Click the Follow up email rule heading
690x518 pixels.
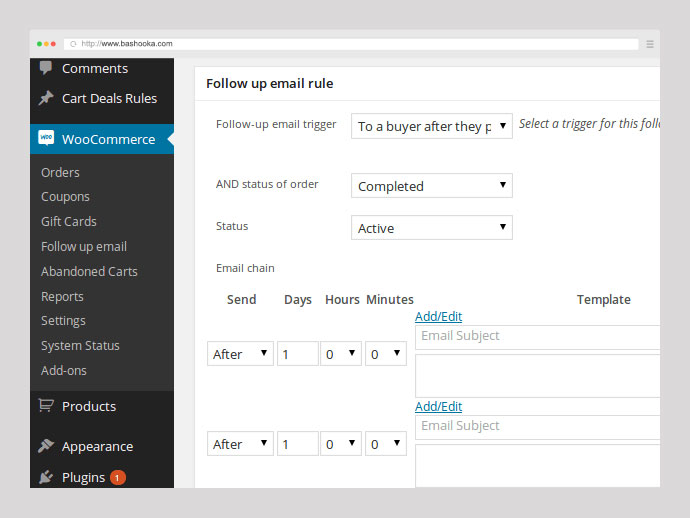[270, 84]
